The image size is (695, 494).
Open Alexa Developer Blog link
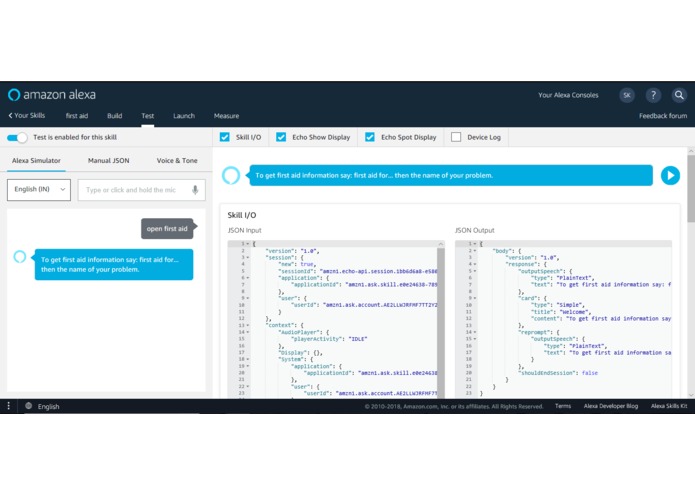pos(611,406)
